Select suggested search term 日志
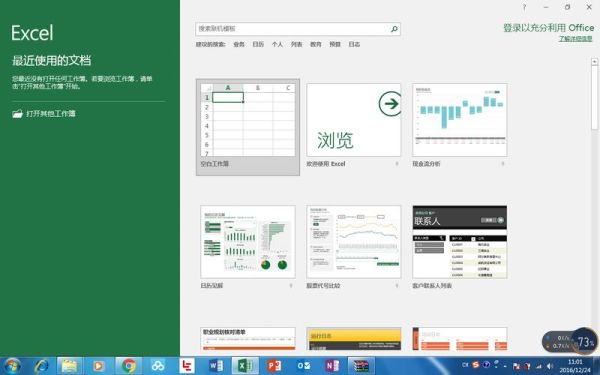This screenshot has height=375, width=600. (354, 44)
